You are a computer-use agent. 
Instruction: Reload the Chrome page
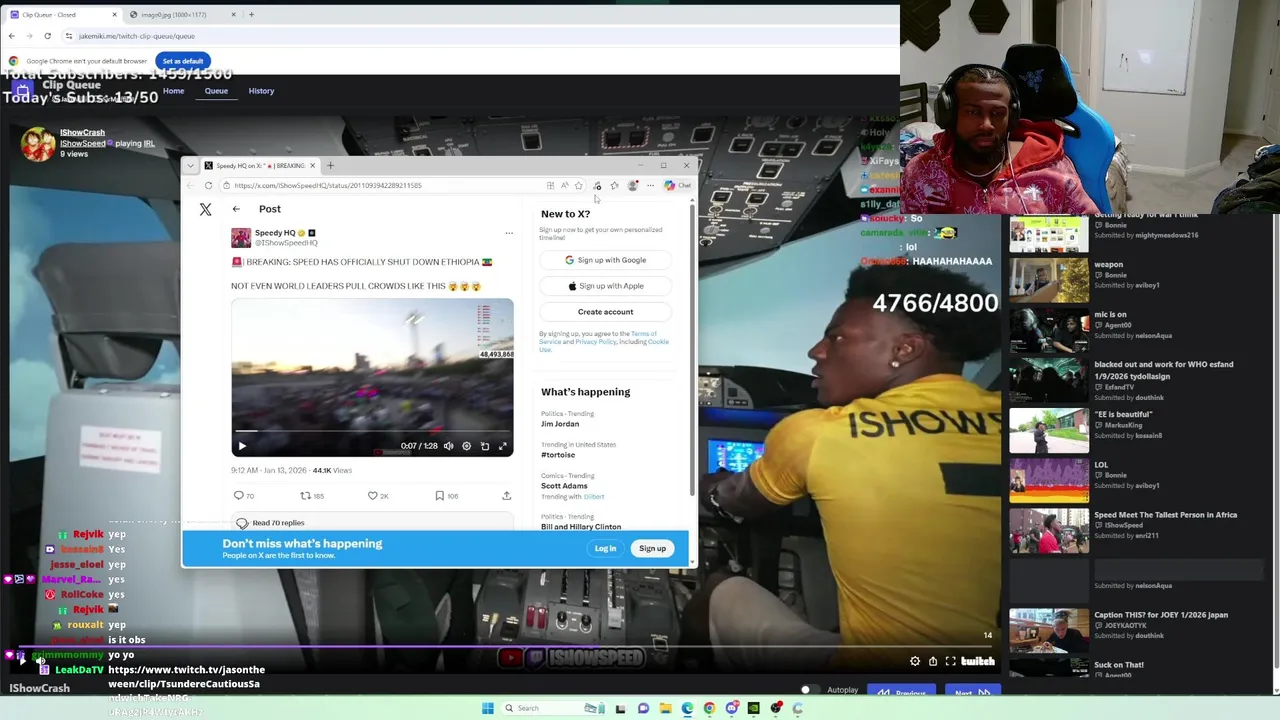47,36
